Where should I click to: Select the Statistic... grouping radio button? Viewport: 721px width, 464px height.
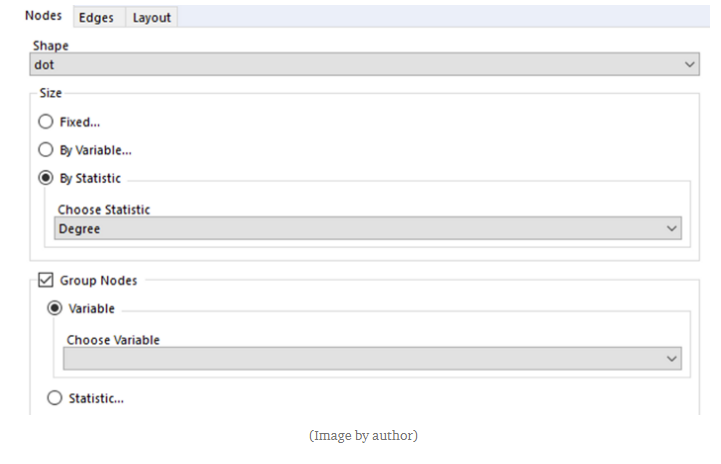55,398
